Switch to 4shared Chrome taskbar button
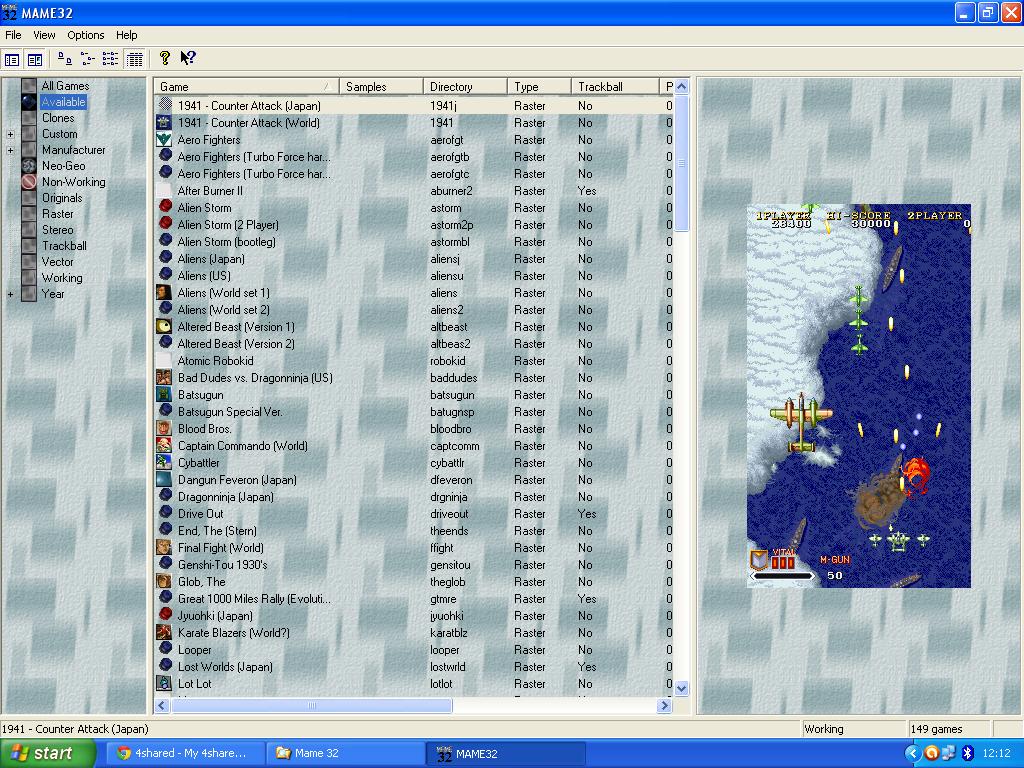Viewport: 1024px width, 768px height. click(x=185, y=754)
